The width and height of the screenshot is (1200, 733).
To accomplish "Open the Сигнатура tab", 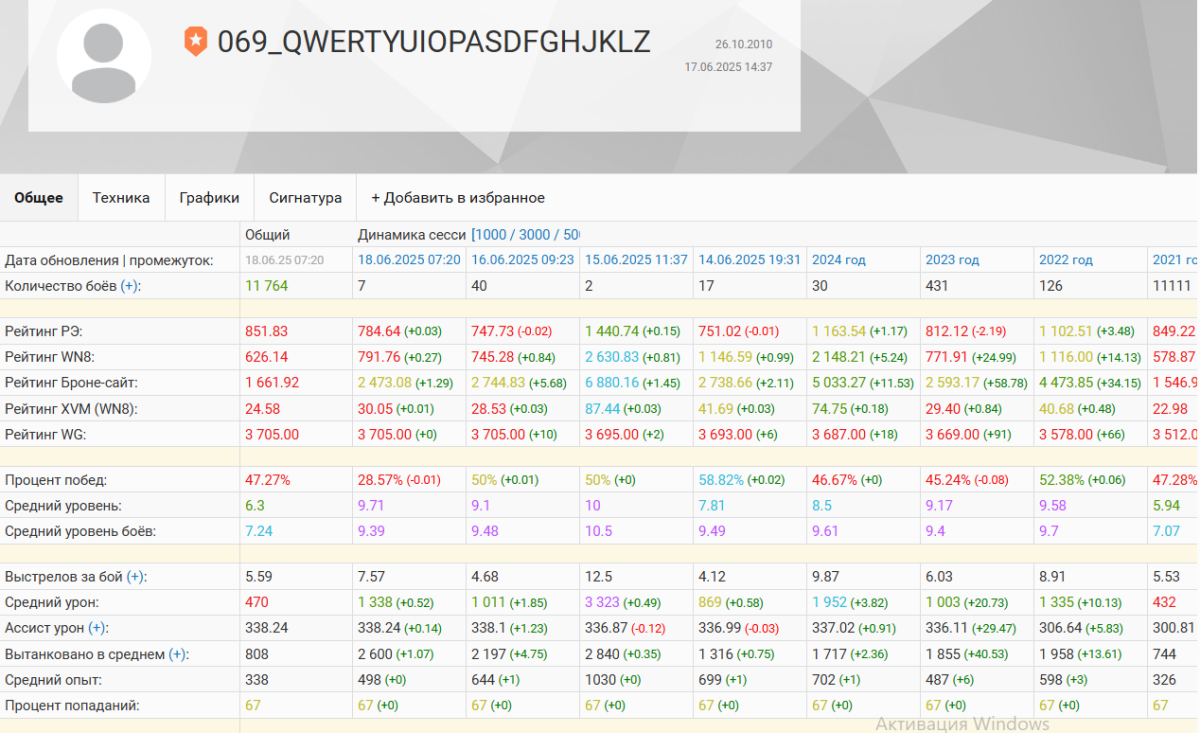I will (305, 198).
